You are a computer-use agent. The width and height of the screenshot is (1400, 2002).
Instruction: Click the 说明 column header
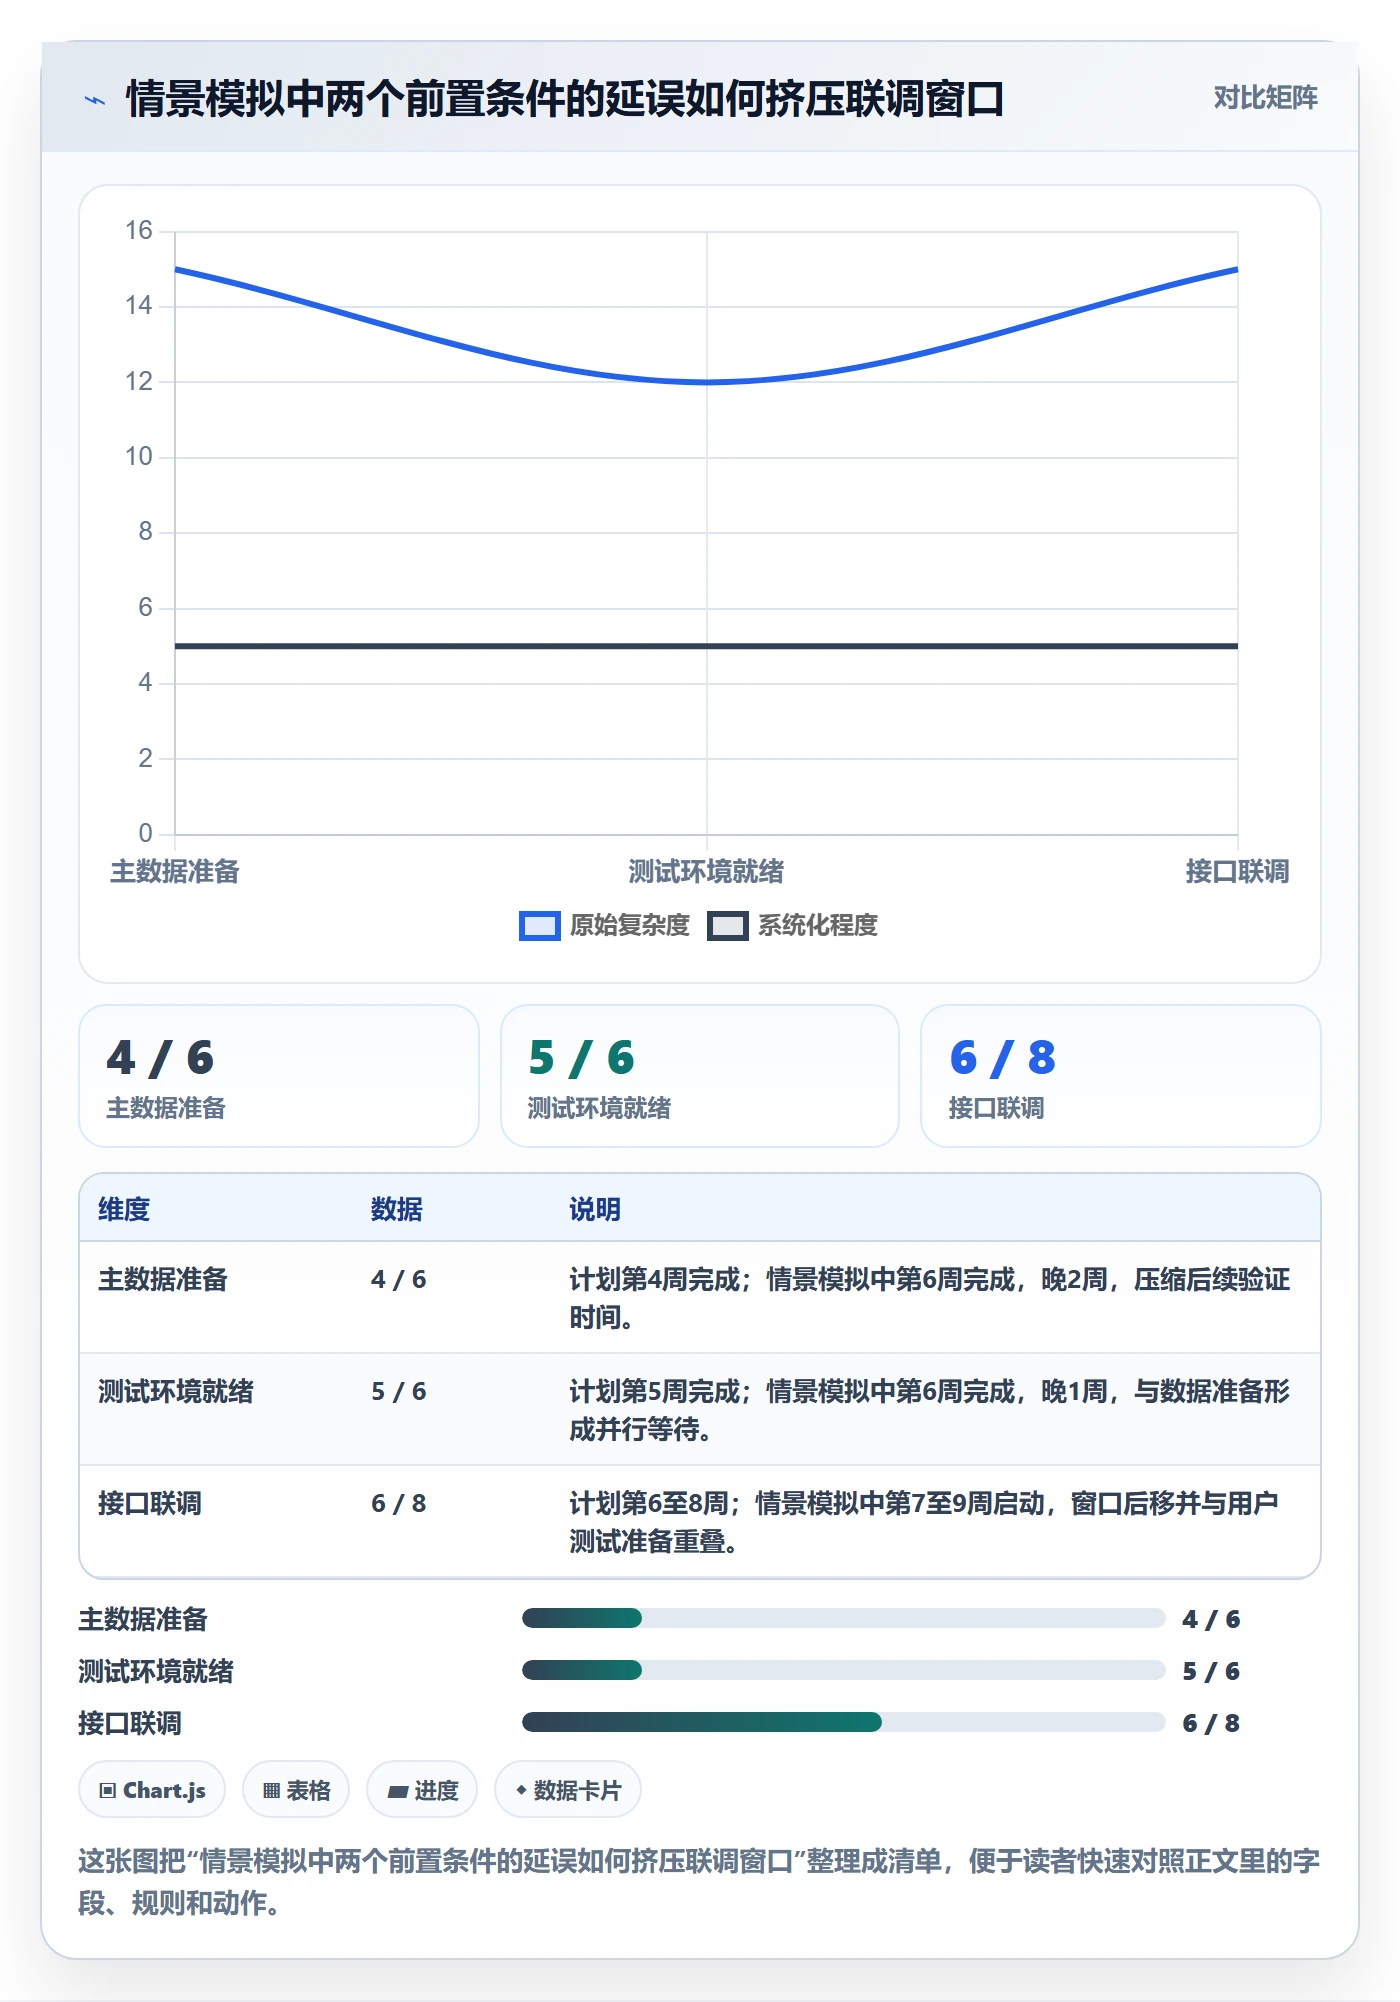(x=595, y=1209)
